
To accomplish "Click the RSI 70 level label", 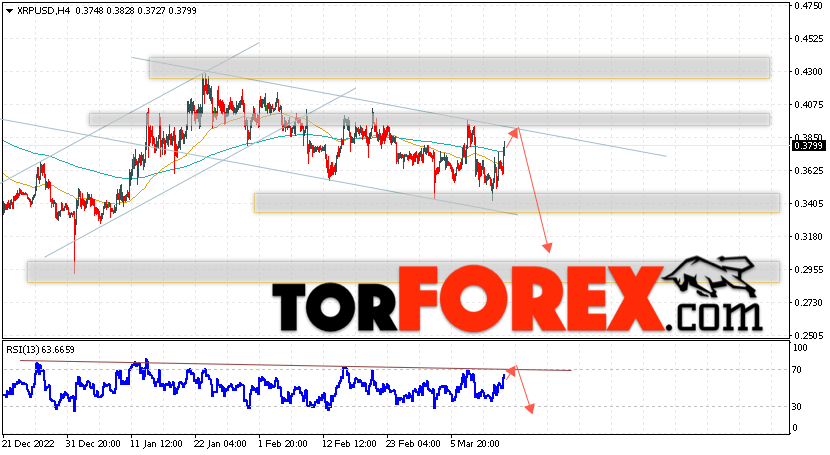I will [x=798, y=370].
